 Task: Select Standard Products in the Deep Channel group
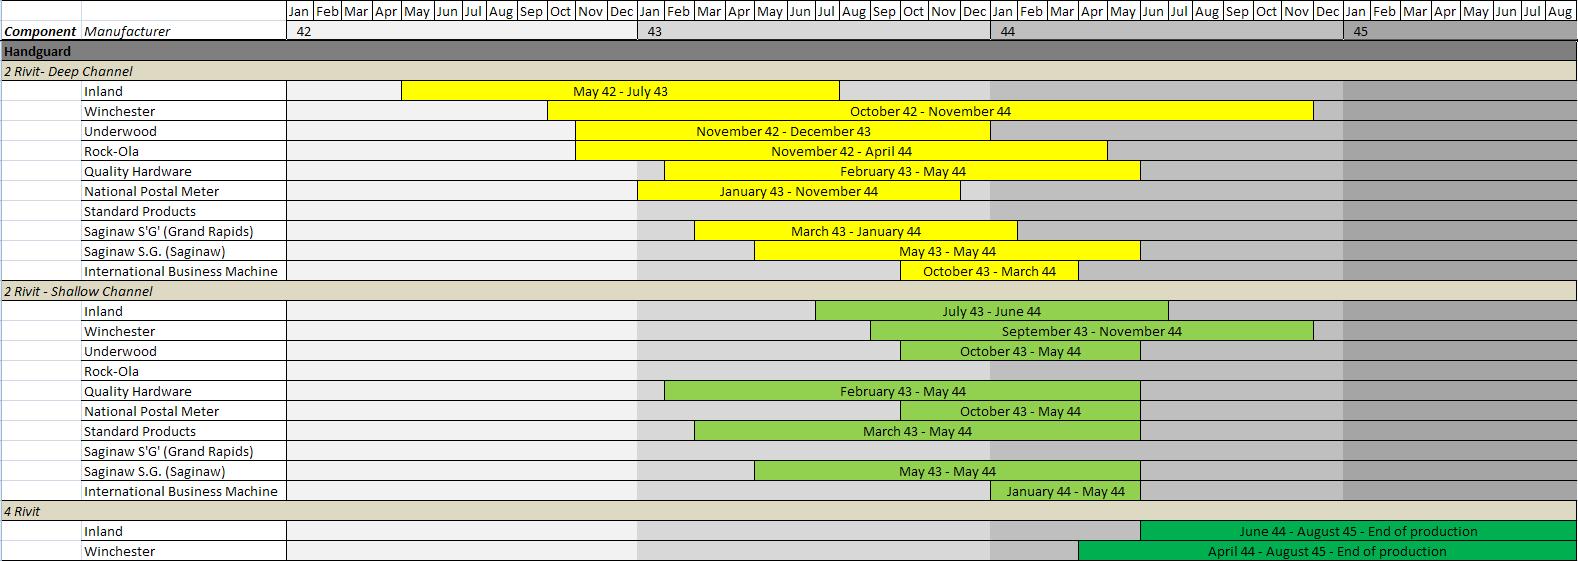184,211
